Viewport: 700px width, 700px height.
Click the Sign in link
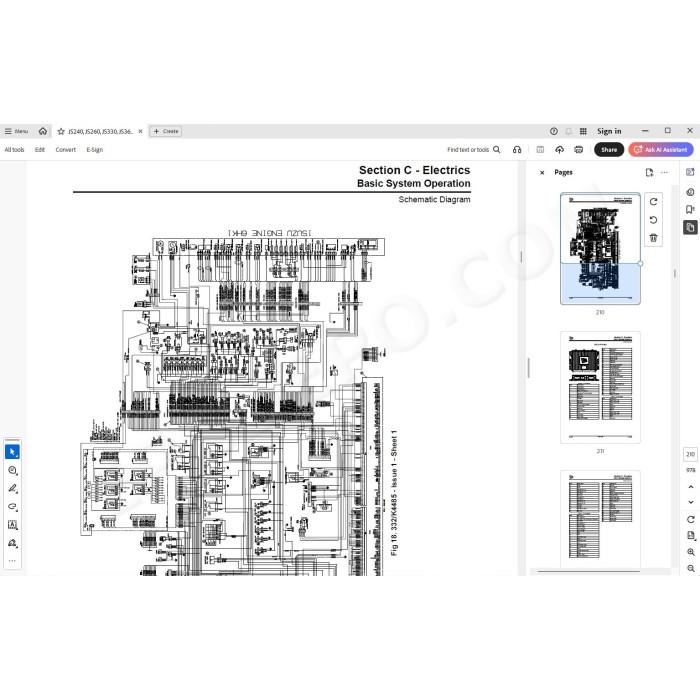[609, 131]
